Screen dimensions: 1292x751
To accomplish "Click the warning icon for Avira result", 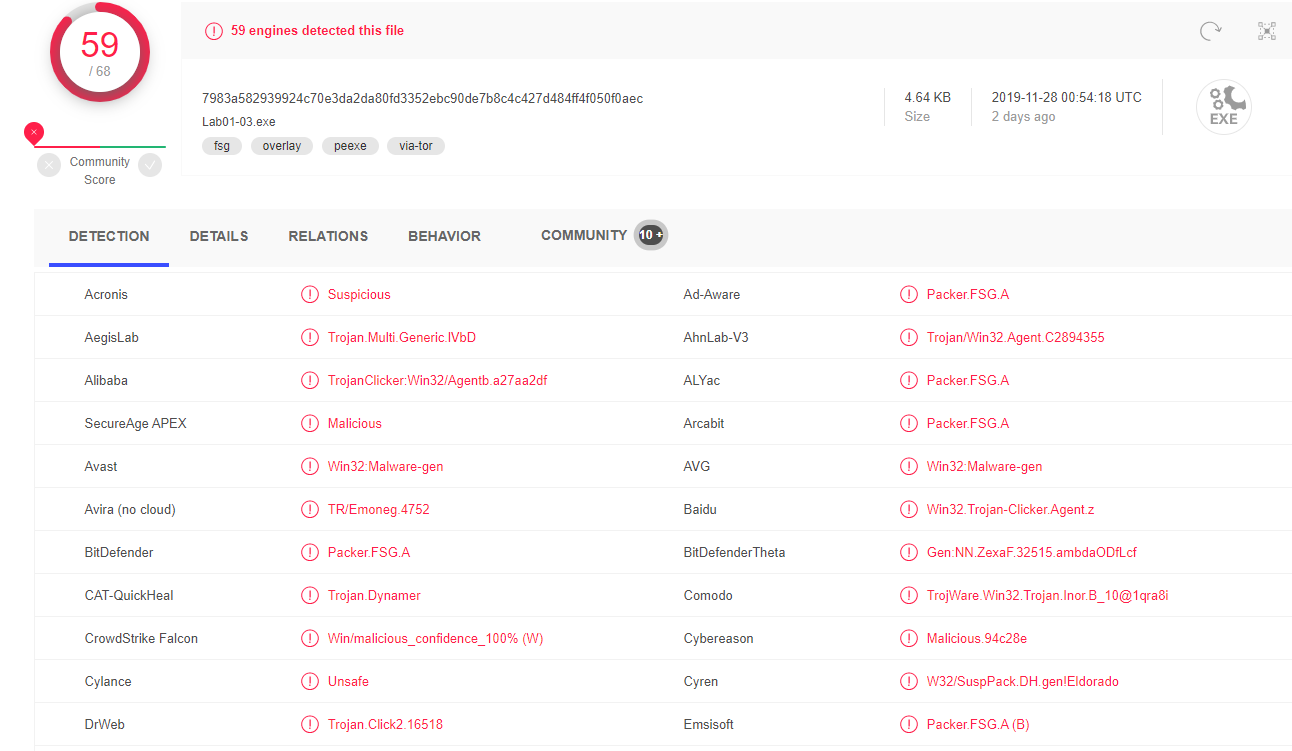I will (x=310, y=509).
